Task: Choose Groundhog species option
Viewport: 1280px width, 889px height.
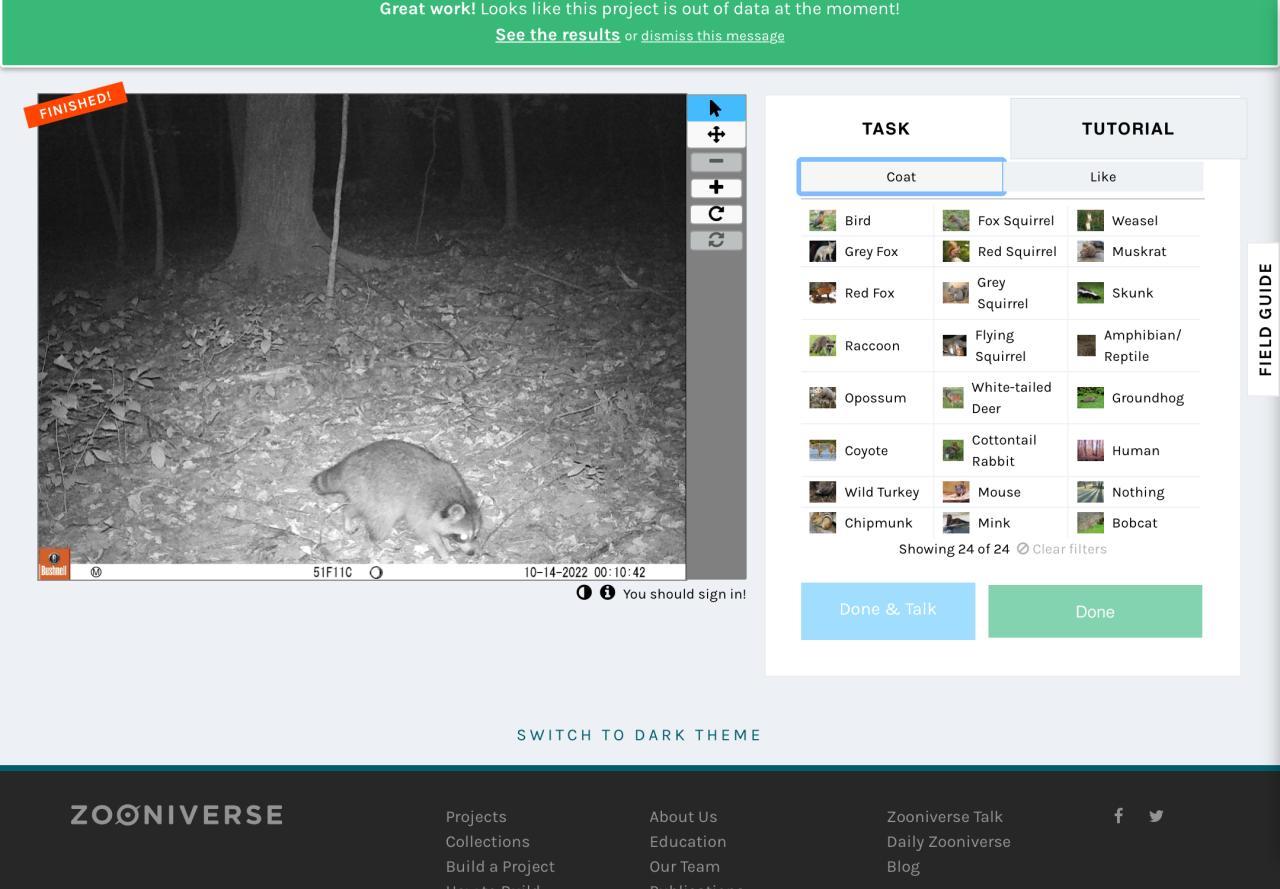Action: (1135, 397)
